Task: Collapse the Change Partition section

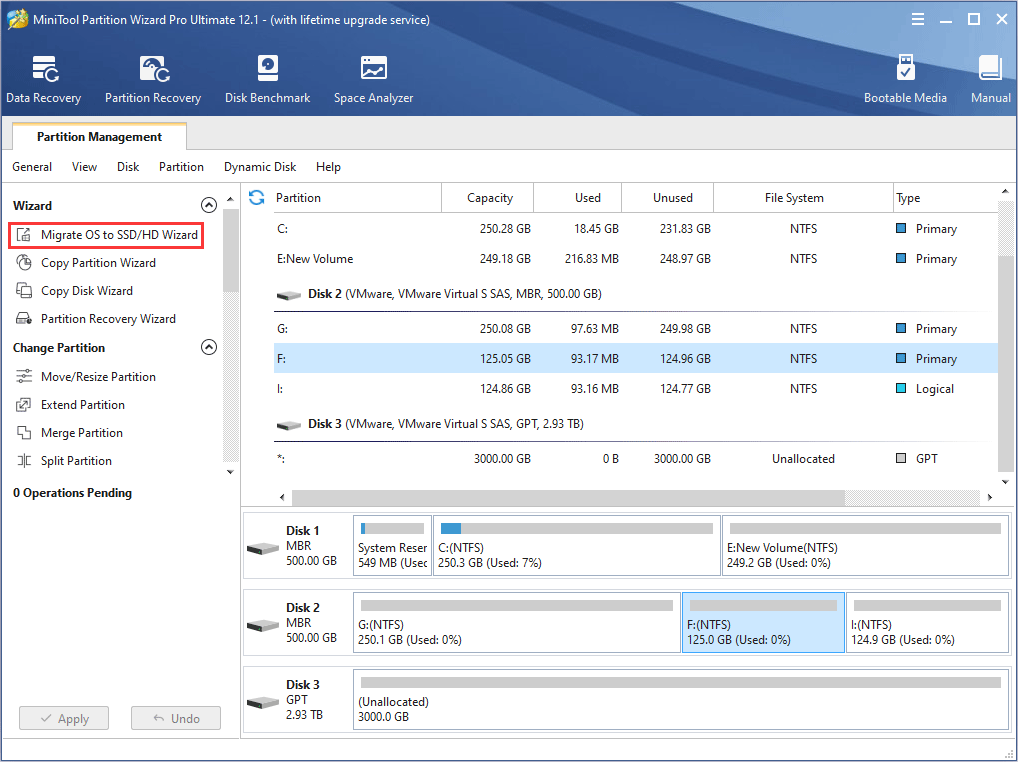Action: tap(208, 347)
